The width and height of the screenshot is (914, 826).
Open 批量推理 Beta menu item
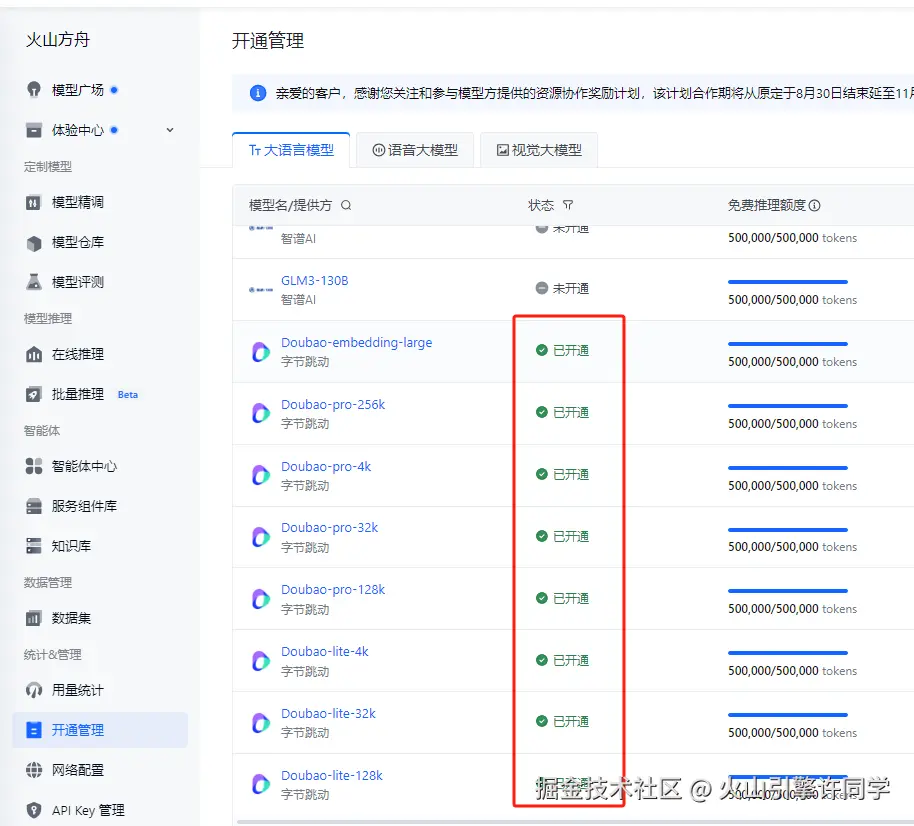pyautogui.click(x=94, y=394)
